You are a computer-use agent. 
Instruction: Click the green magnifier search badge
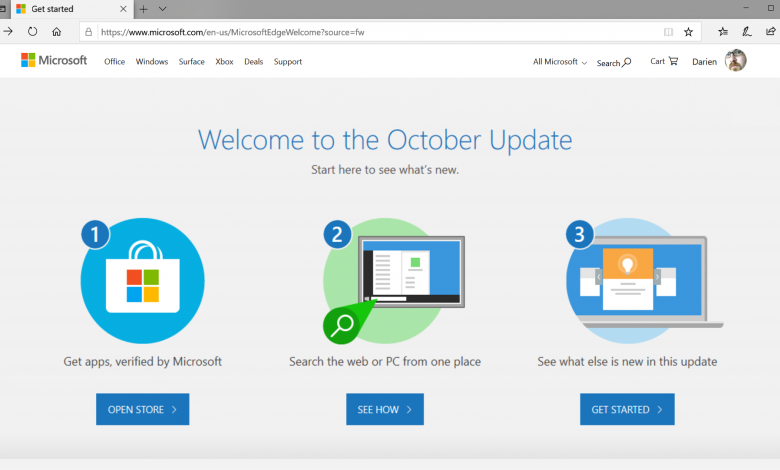[x=342, y=326]
